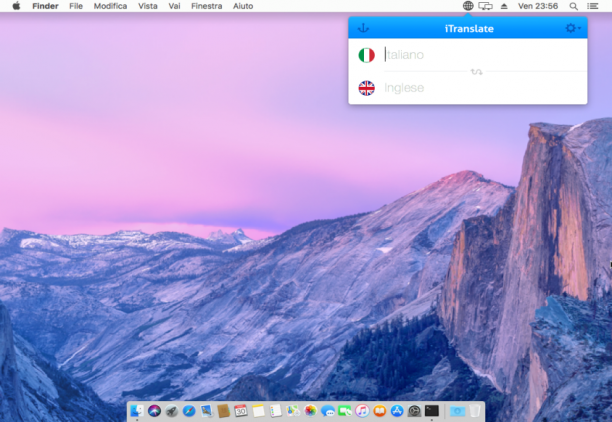612x422 pixels.
Task: Open iBooks from the Dock
Action: [379, 411]
